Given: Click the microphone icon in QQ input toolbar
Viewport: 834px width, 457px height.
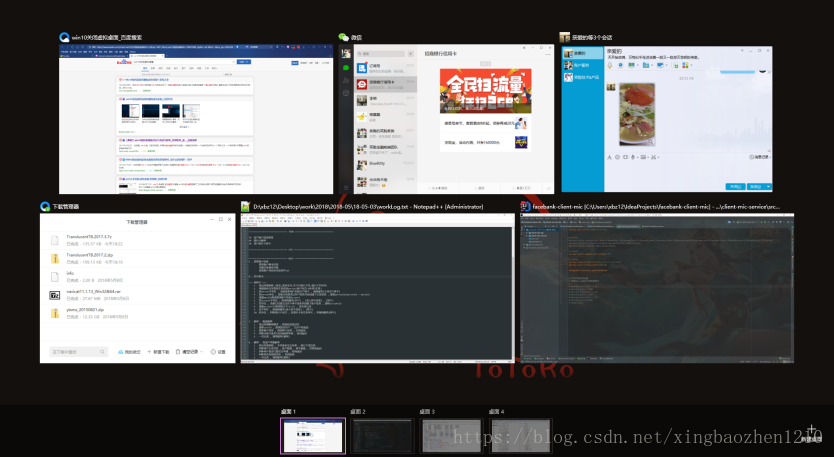Looking at the screenshot, I should [x=633, y=157].
